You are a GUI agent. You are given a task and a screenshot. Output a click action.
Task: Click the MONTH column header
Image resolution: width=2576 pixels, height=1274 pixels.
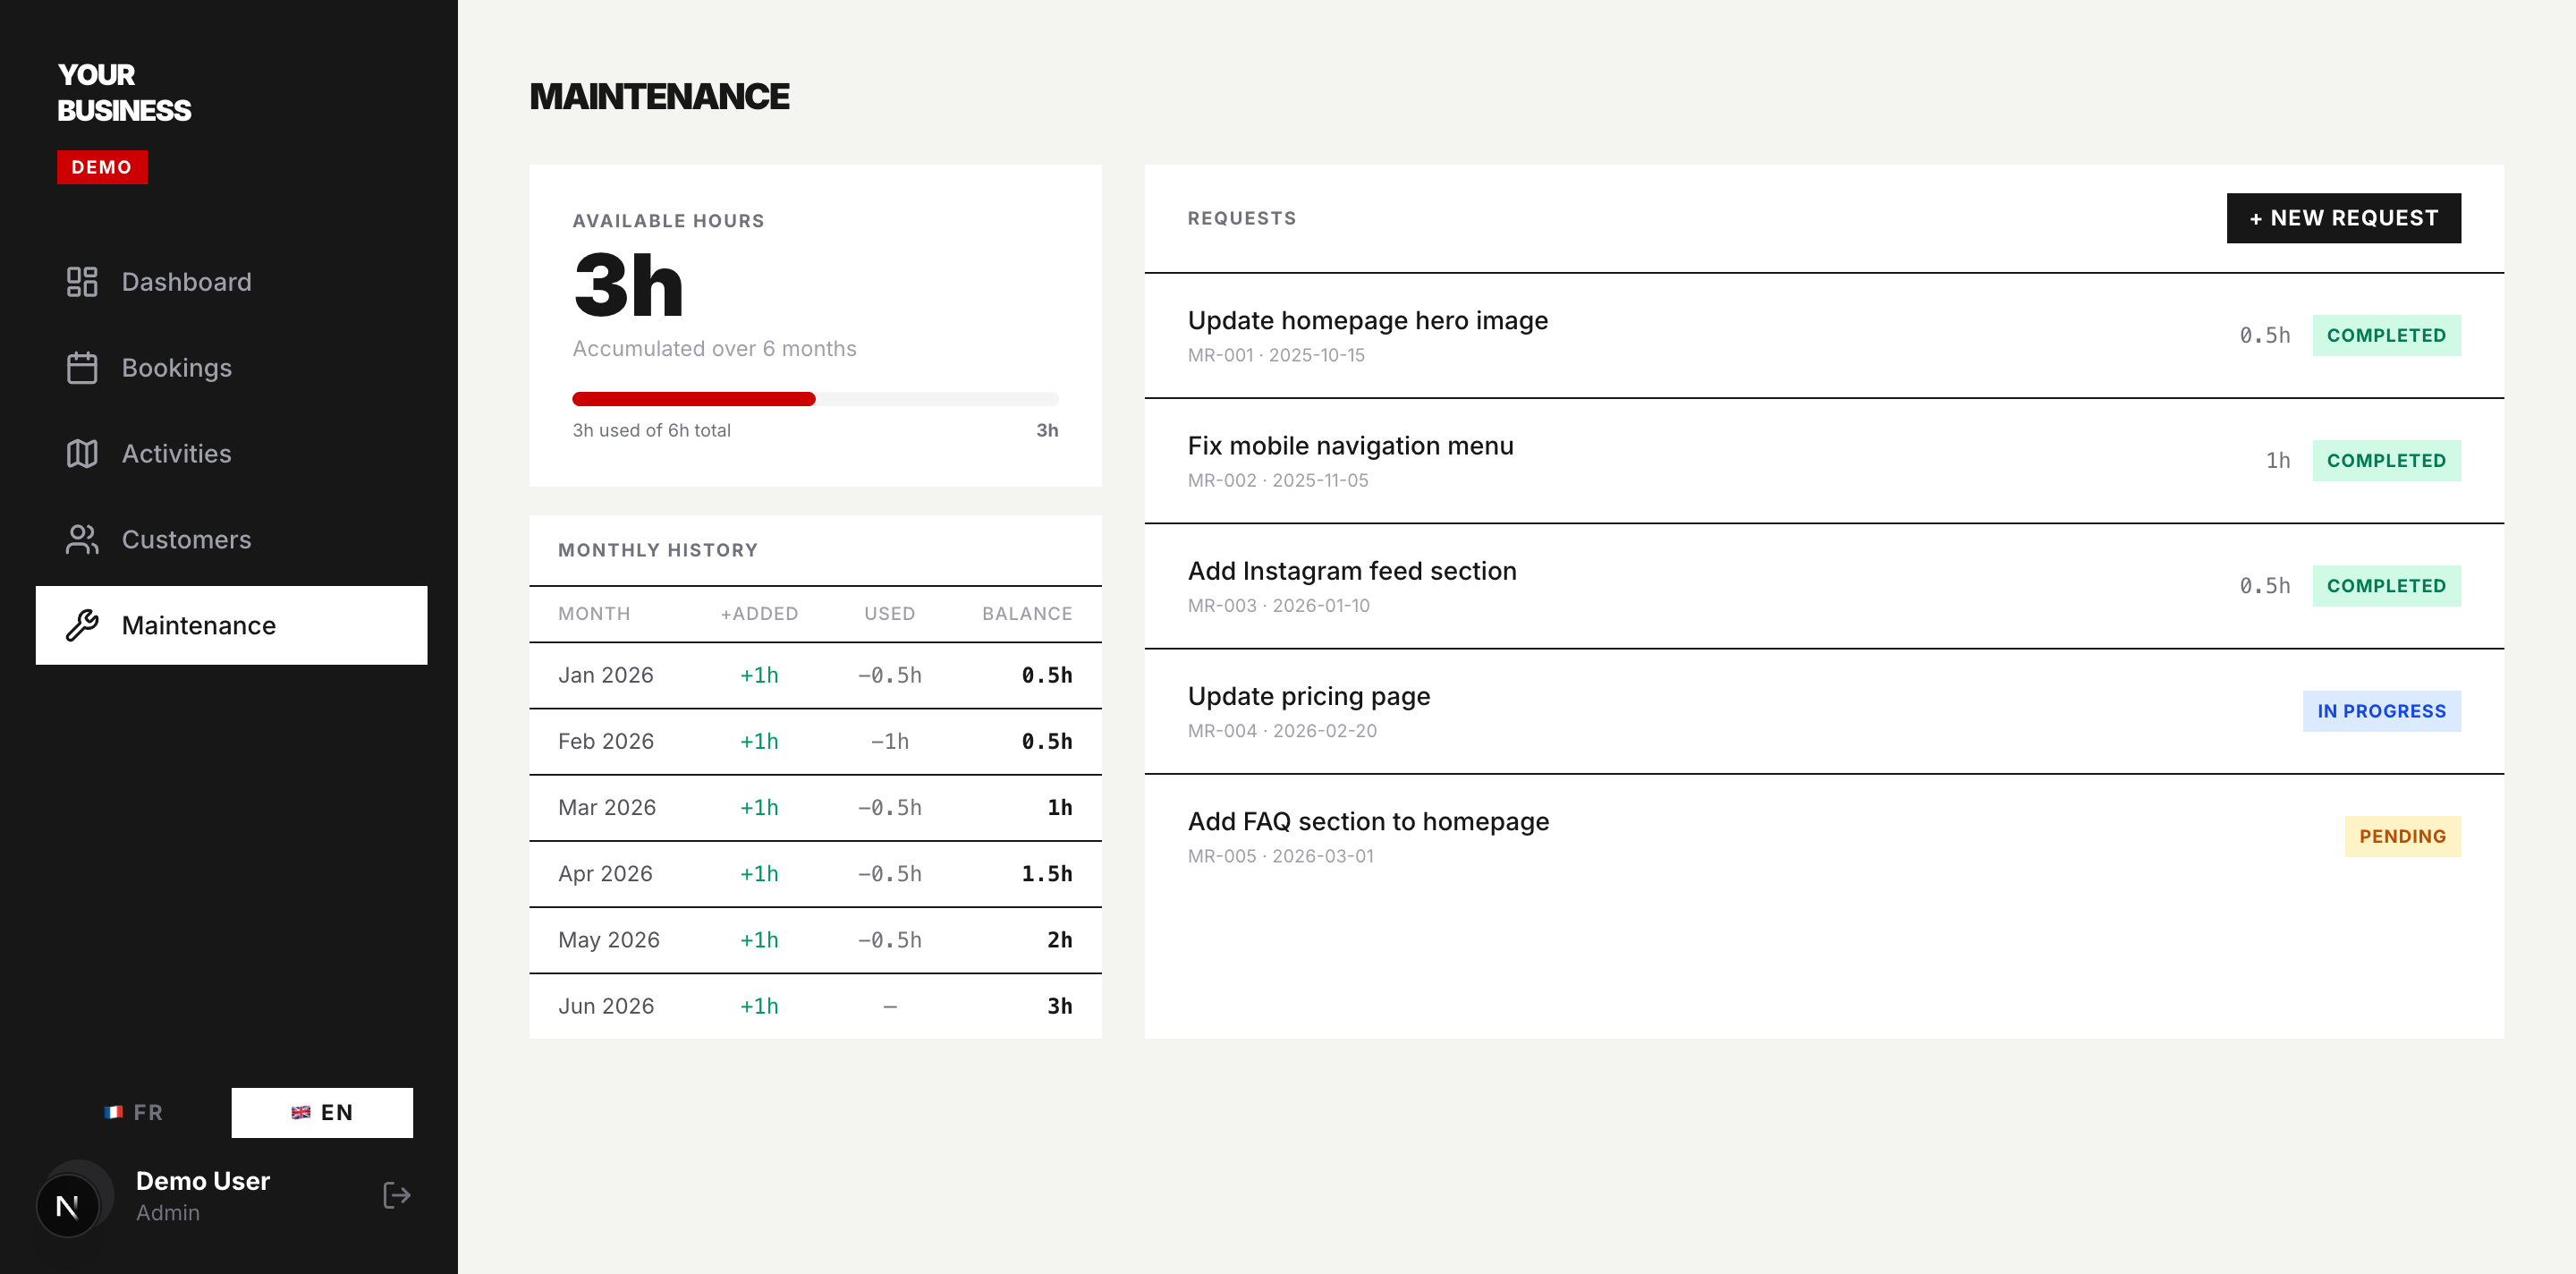594,613
